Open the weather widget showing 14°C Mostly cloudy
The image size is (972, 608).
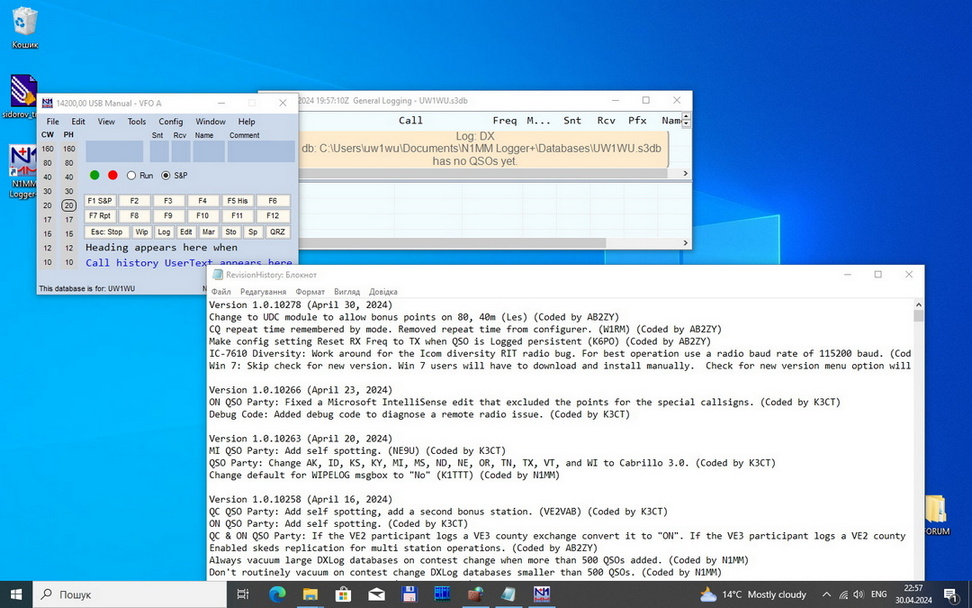(x=753, y=594)
